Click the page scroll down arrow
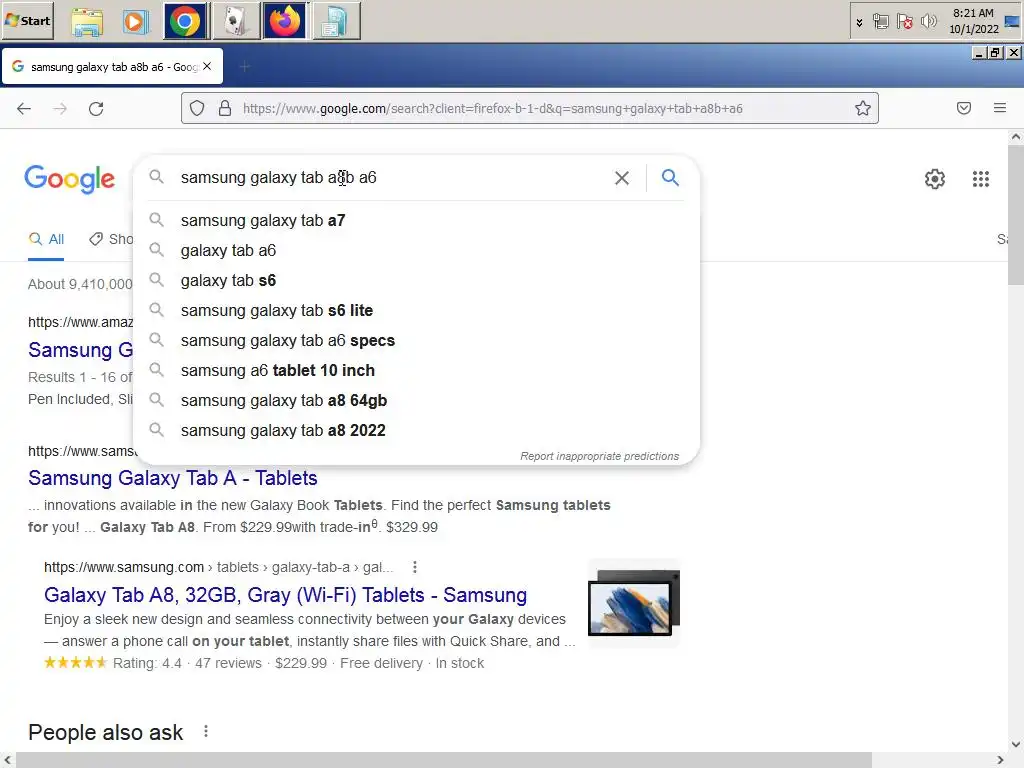The width and height of the screenshot is (1024, 768). pos(1016,744)
